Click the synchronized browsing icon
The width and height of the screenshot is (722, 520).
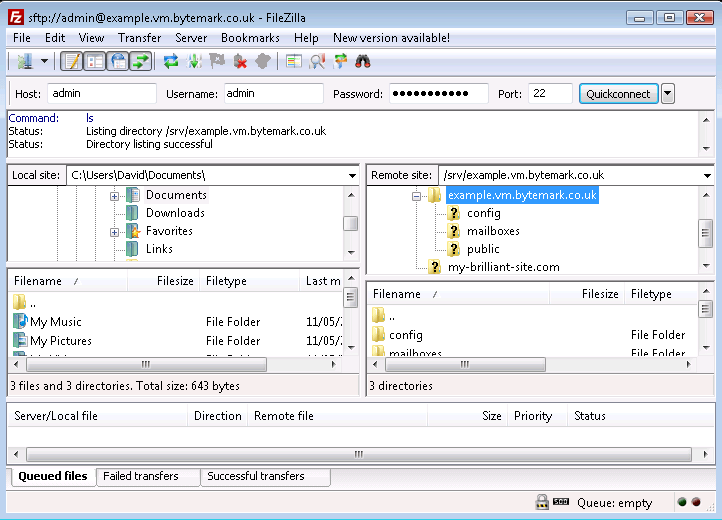pyautogui.click(x=340, y=61)
